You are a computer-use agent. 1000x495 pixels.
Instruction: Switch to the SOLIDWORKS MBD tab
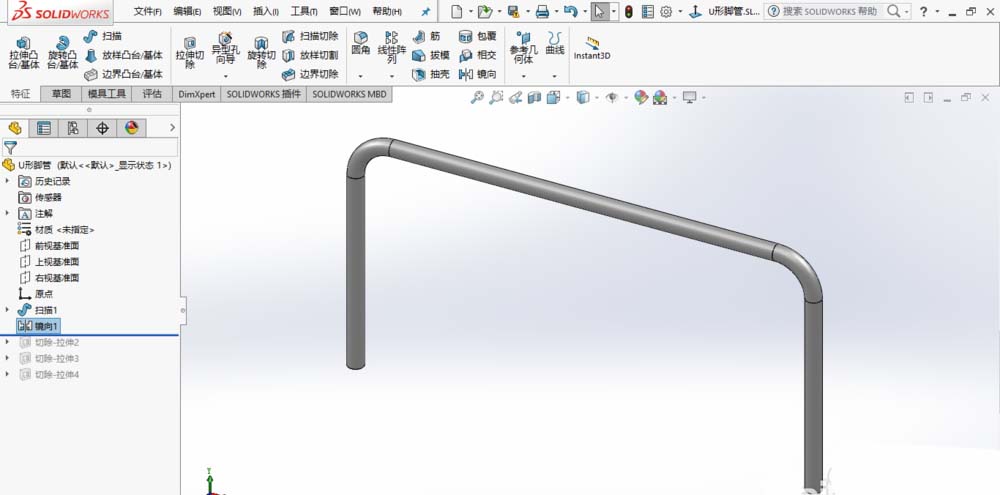click(x=349, y=94)
